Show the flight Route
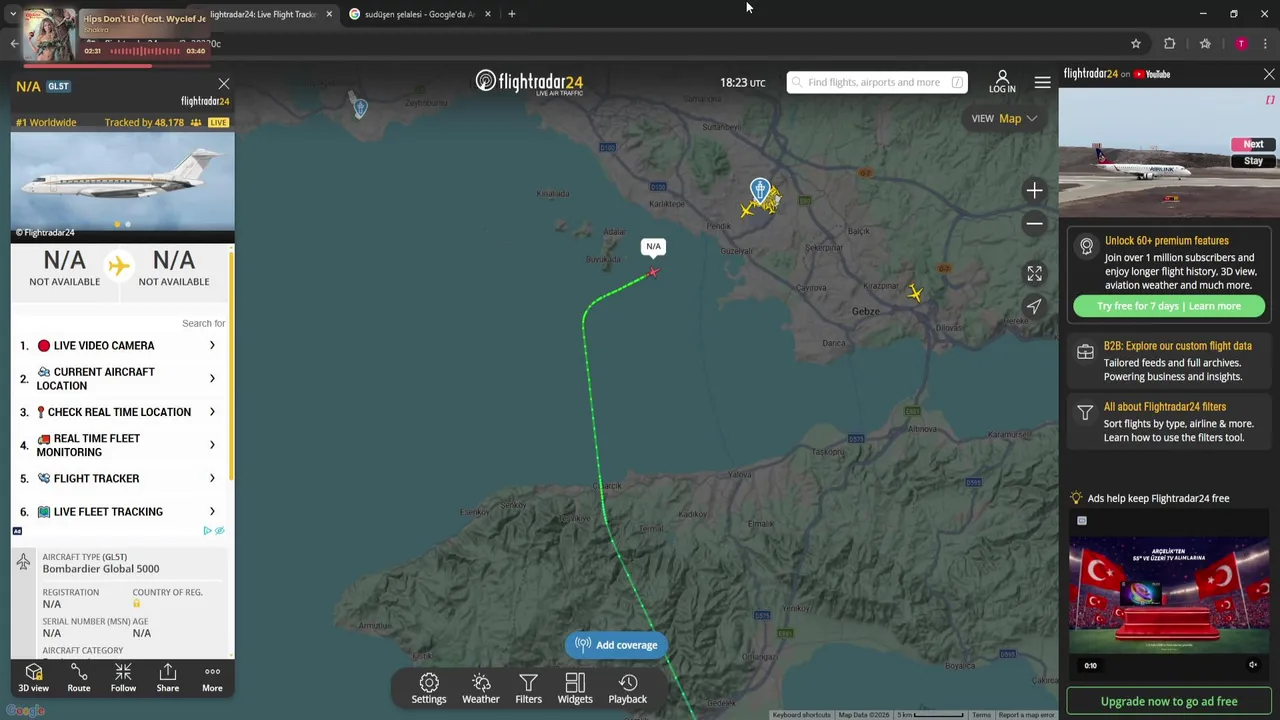1280x720 pixels. 78,677
